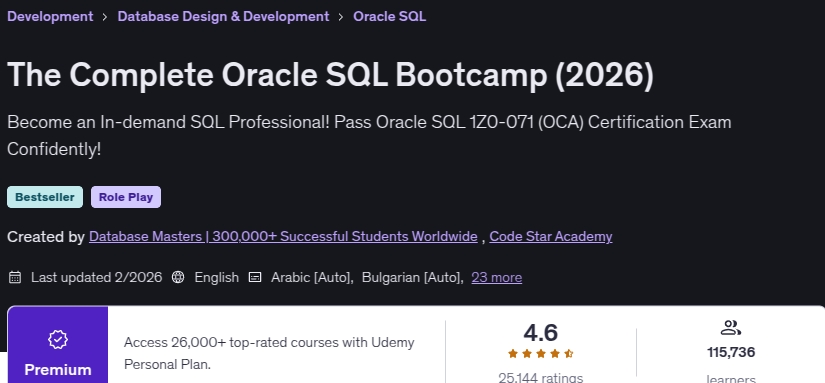Click the Premium badge checkmark icon
825x383 pixels.
(58, 339)
